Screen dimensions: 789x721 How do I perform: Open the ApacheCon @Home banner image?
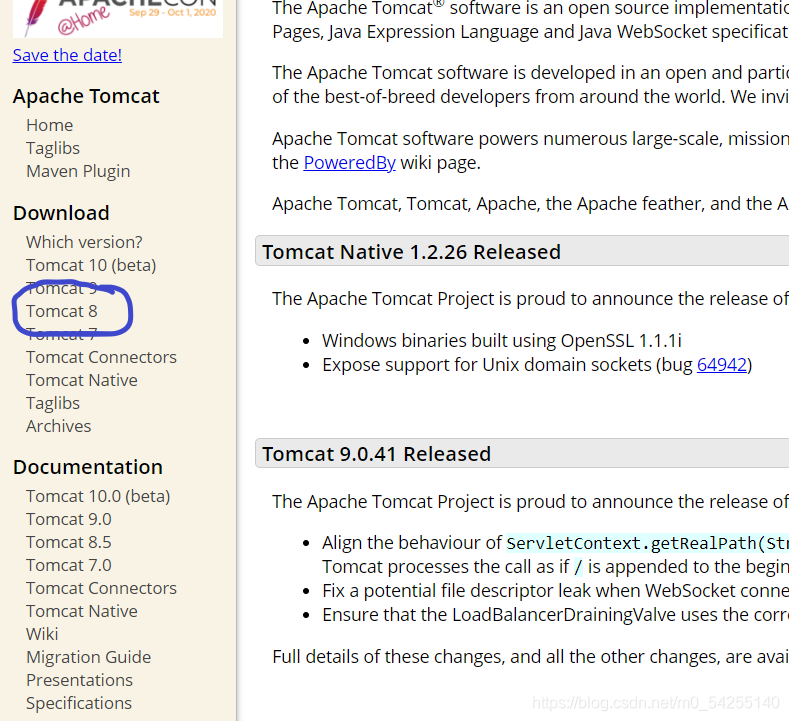[118, 18]
